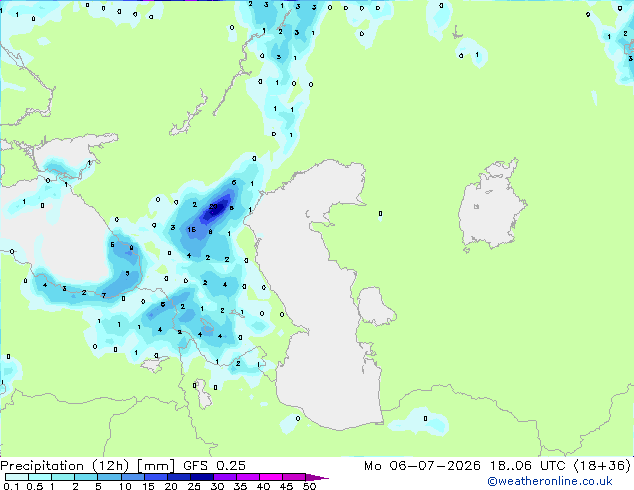This screenshot has height=490, width=634.
Task: Click the "Precipitation (12h)" title text
Action: (x=65, y=466)
